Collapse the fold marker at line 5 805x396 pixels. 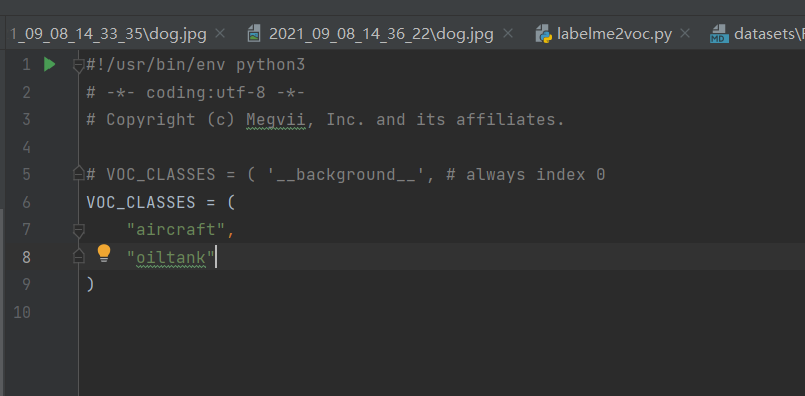pyautogui.click(x=79, y=174)
